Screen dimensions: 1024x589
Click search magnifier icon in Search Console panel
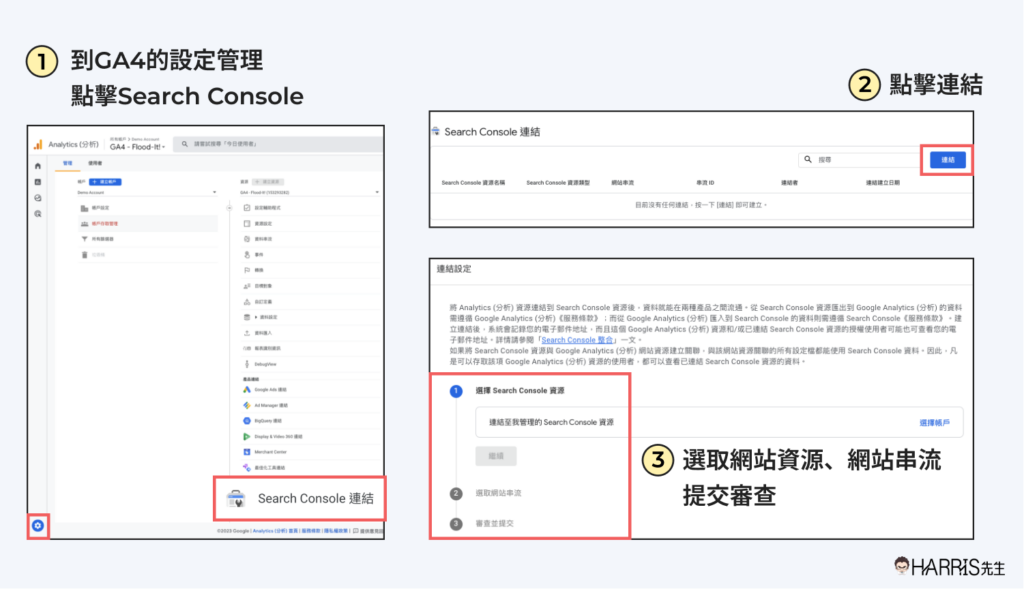[808, 159]
